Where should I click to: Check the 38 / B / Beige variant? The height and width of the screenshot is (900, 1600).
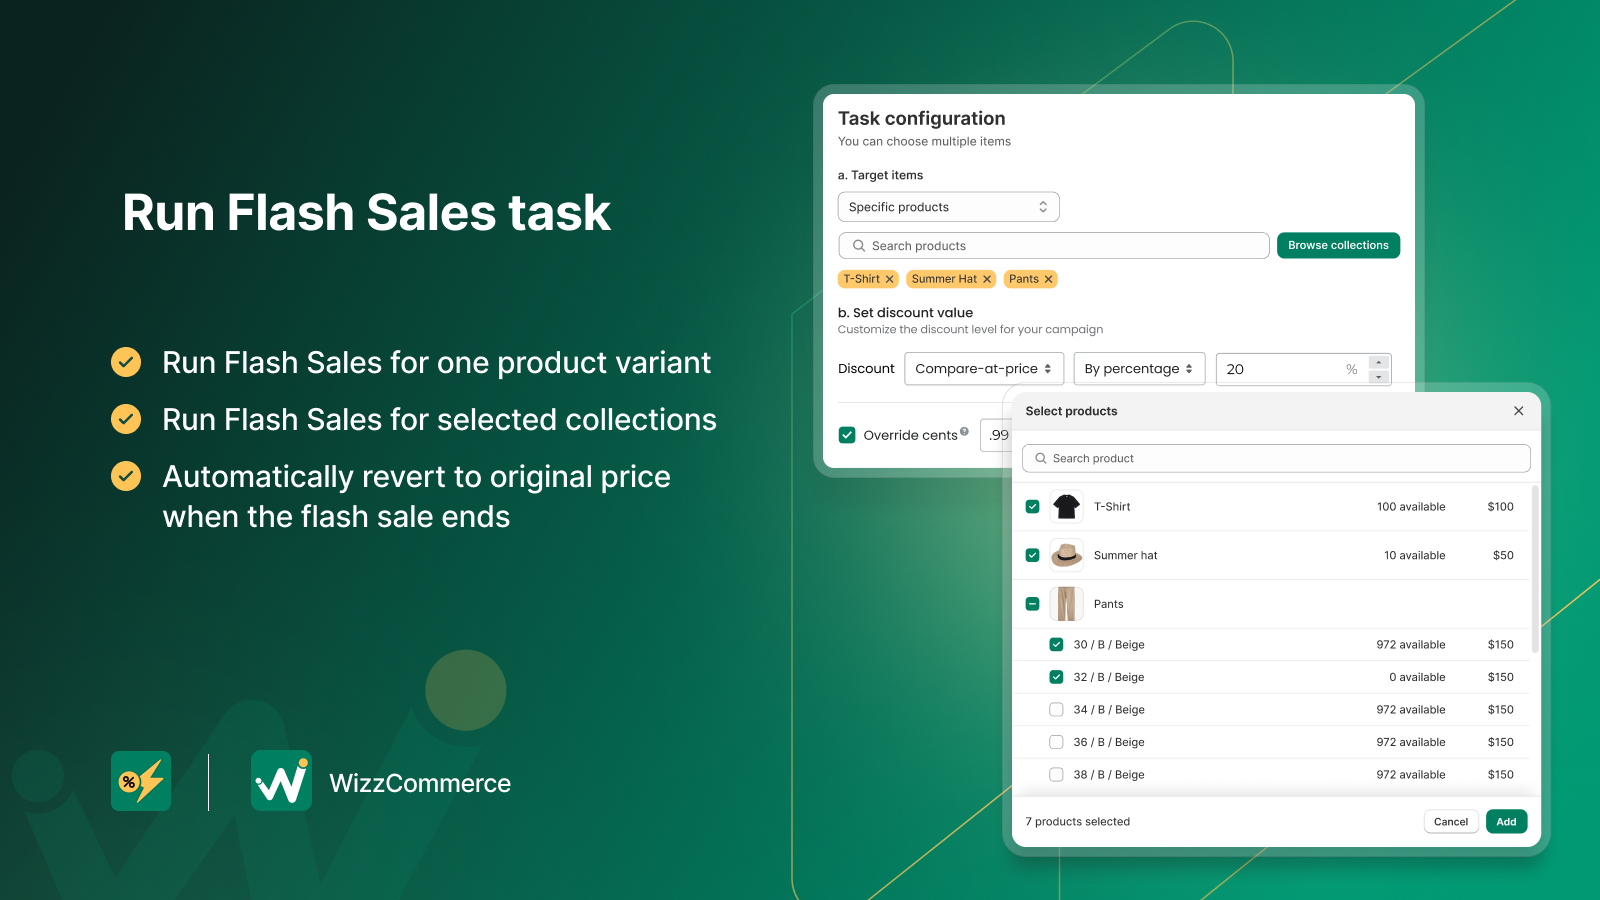click(1056, 775)
